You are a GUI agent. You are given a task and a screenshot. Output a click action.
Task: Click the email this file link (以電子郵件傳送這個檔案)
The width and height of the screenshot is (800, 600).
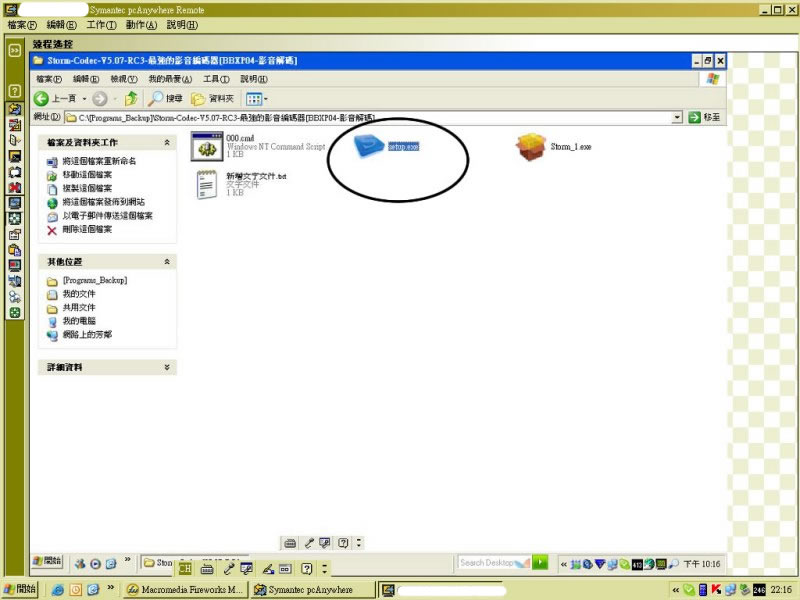(x=107, y=216)
